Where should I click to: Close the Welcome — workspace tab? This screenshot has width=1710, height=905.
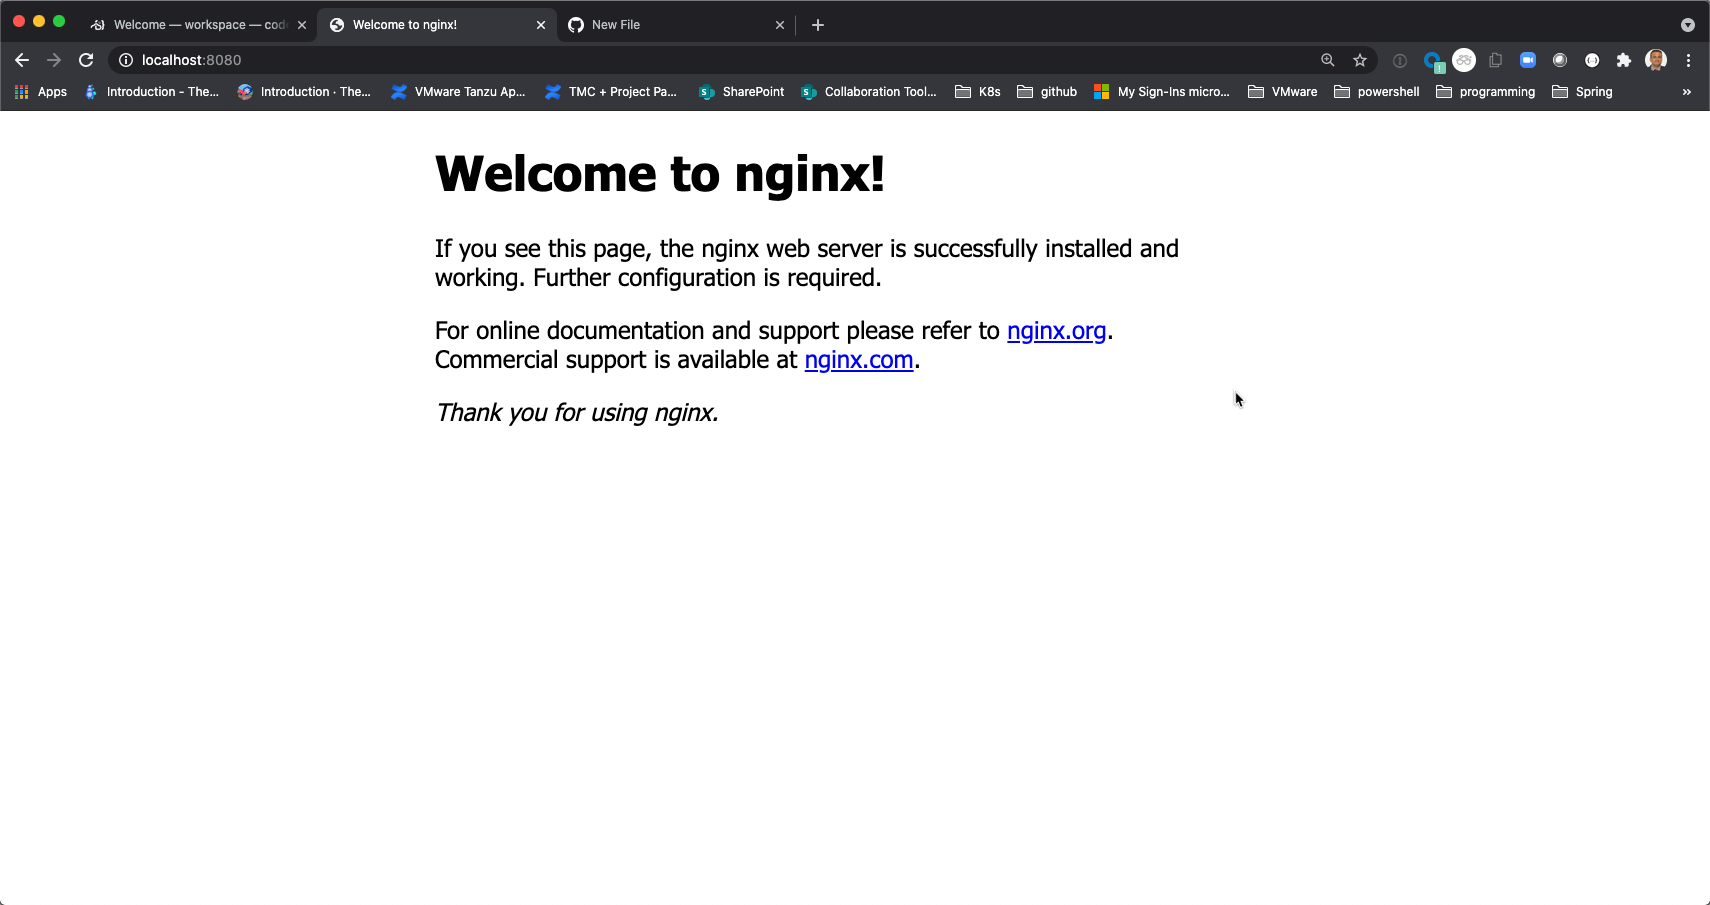click(x=302, y=25)
